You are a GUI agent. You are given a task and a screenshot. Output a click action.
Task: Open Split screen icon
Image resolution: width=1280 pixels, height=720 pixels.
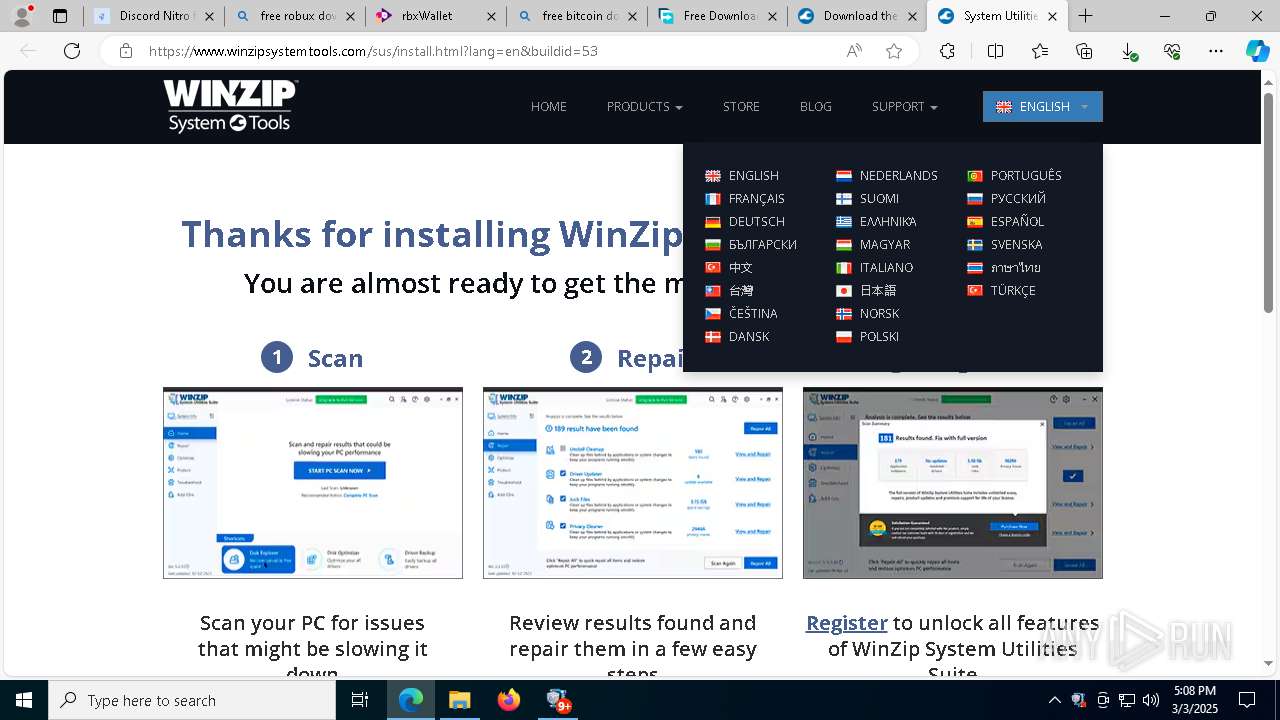[995, 51]
